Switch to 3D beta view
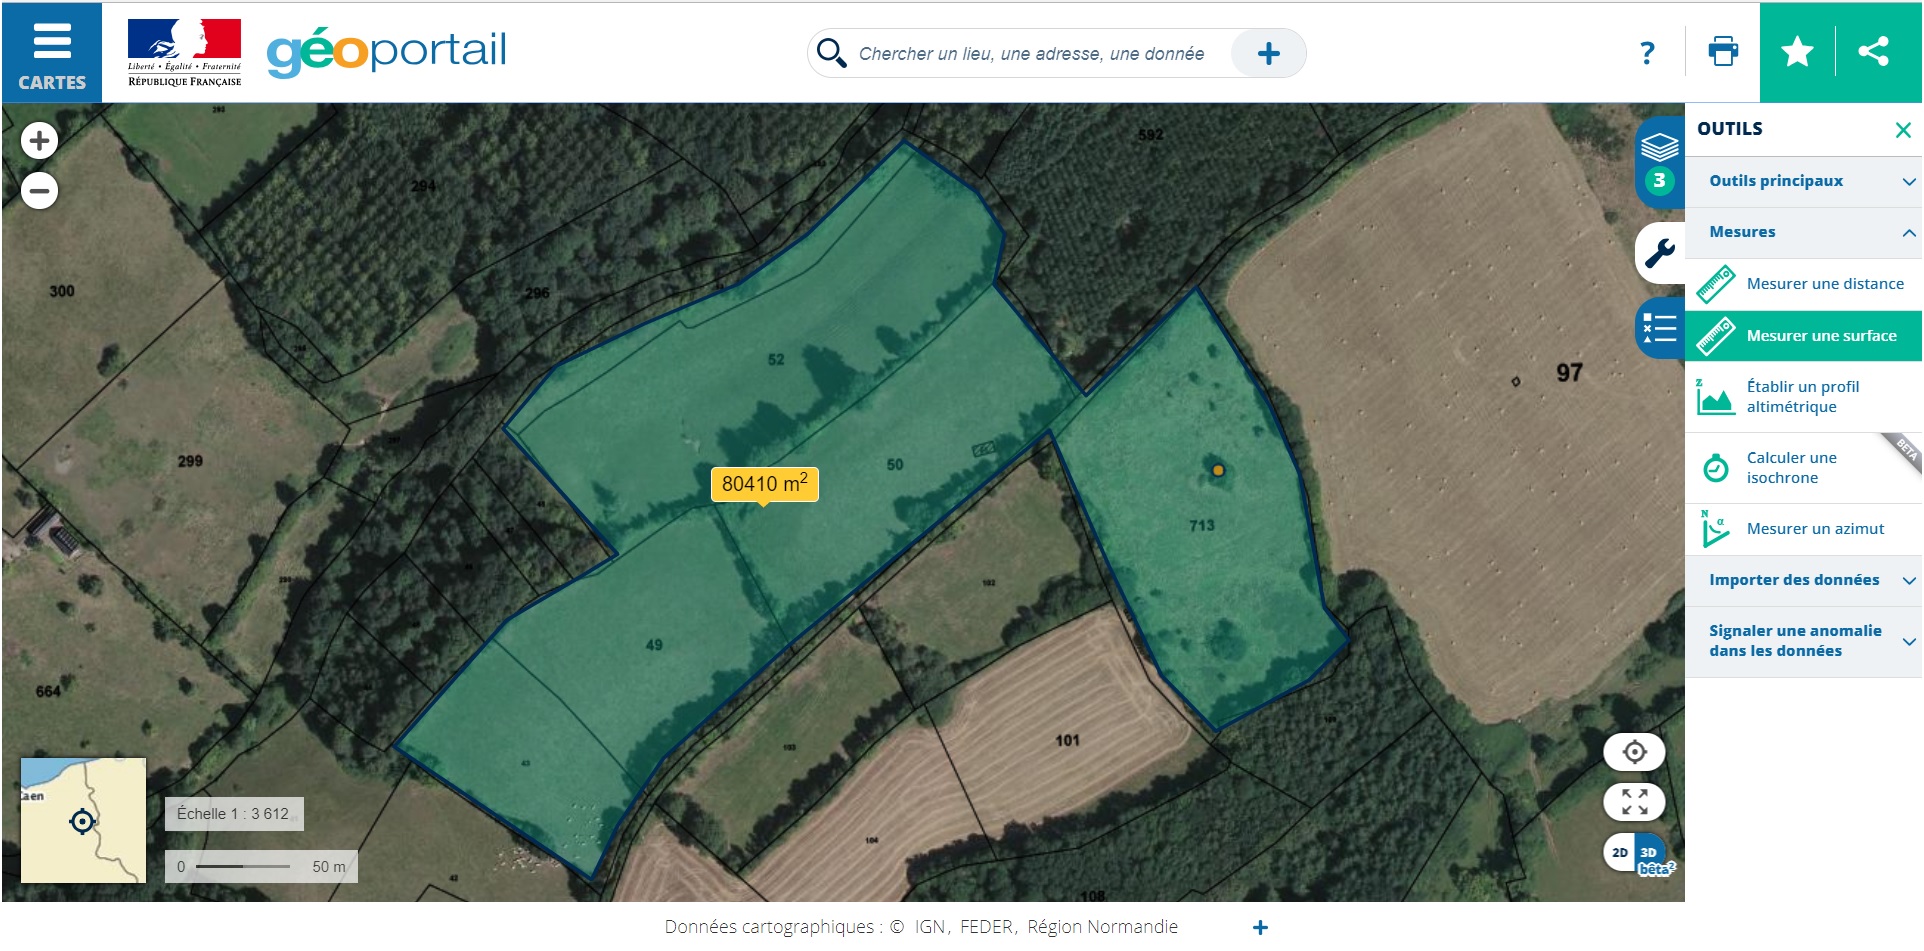The image size is (1924, 951). [1651, 855]
